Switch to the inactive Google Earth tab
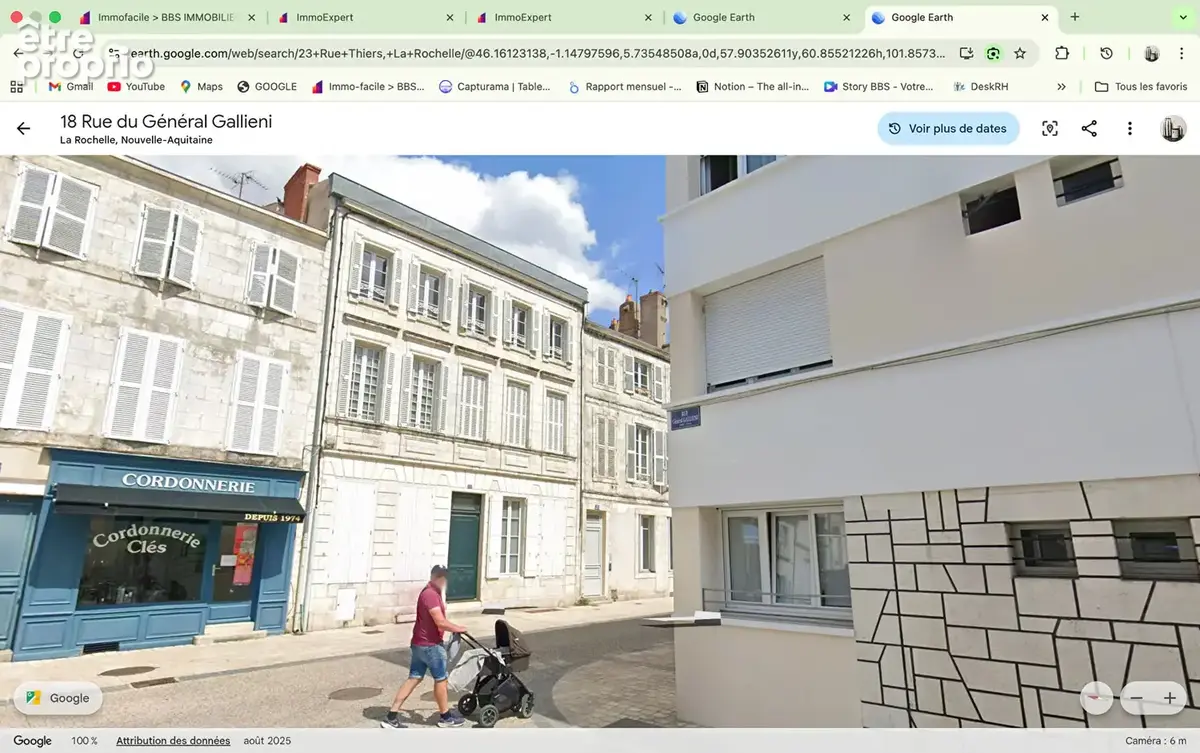1200x753 pixels. (760, 17)
